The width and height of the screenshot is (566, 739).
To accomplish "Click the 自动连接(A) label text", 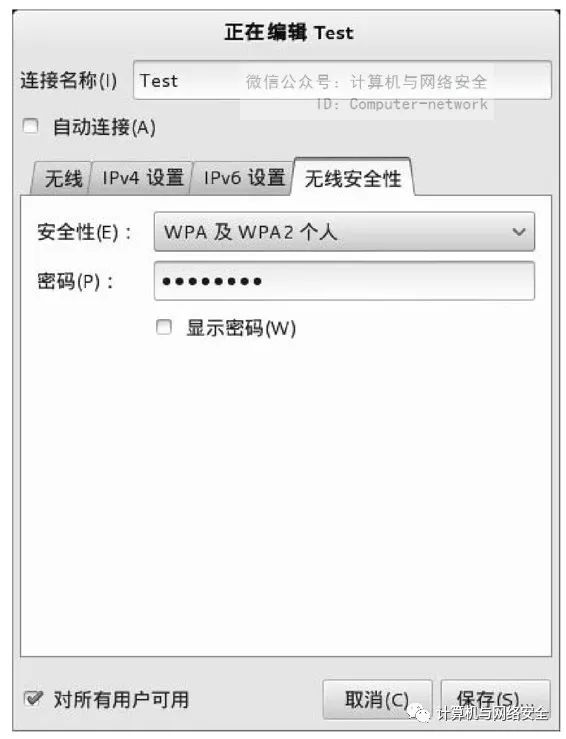I will coord(104,127).
